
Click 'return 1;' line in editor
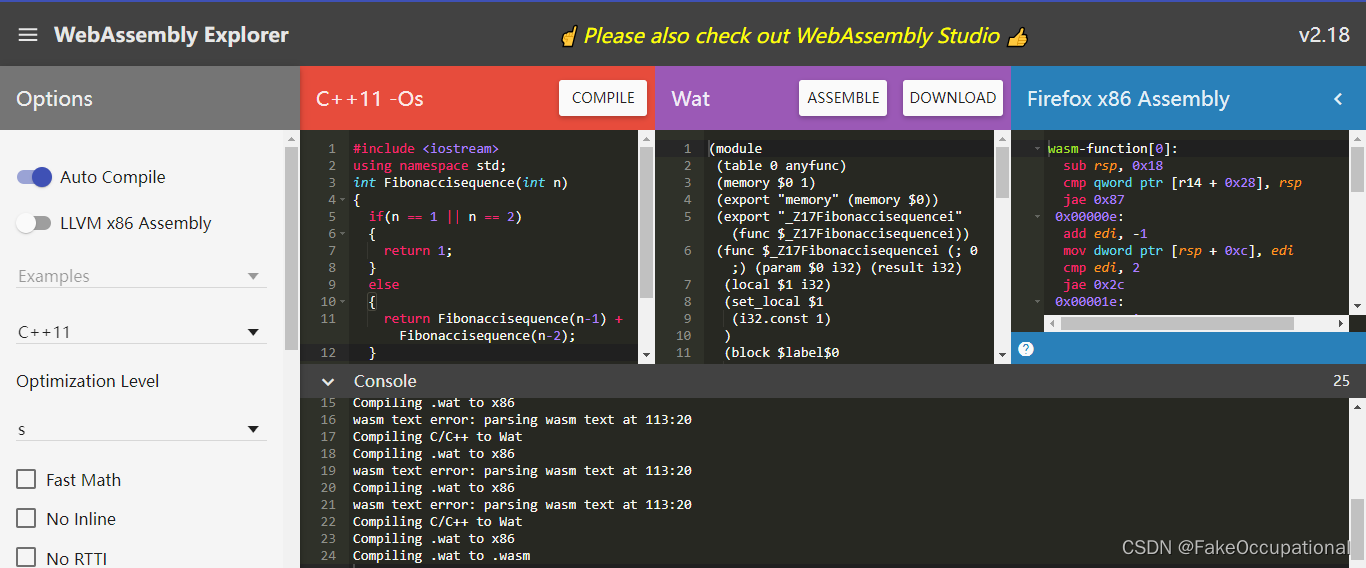click(x=418, y=251)
